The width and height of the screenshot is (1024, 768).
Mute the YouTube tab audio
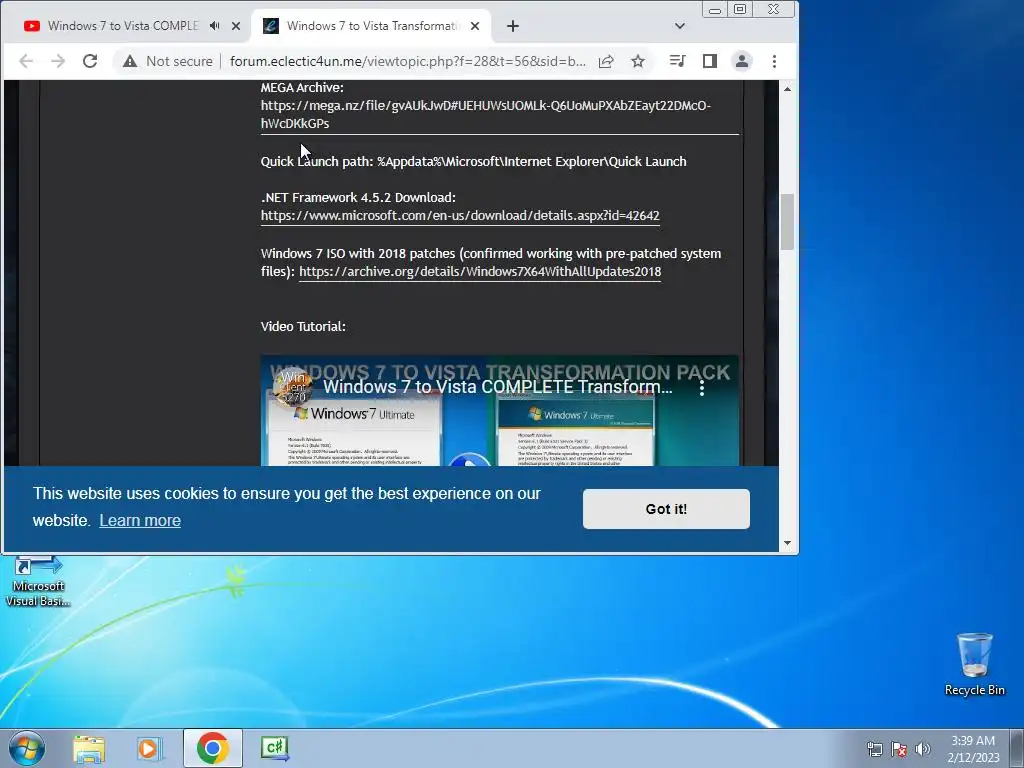215,26
